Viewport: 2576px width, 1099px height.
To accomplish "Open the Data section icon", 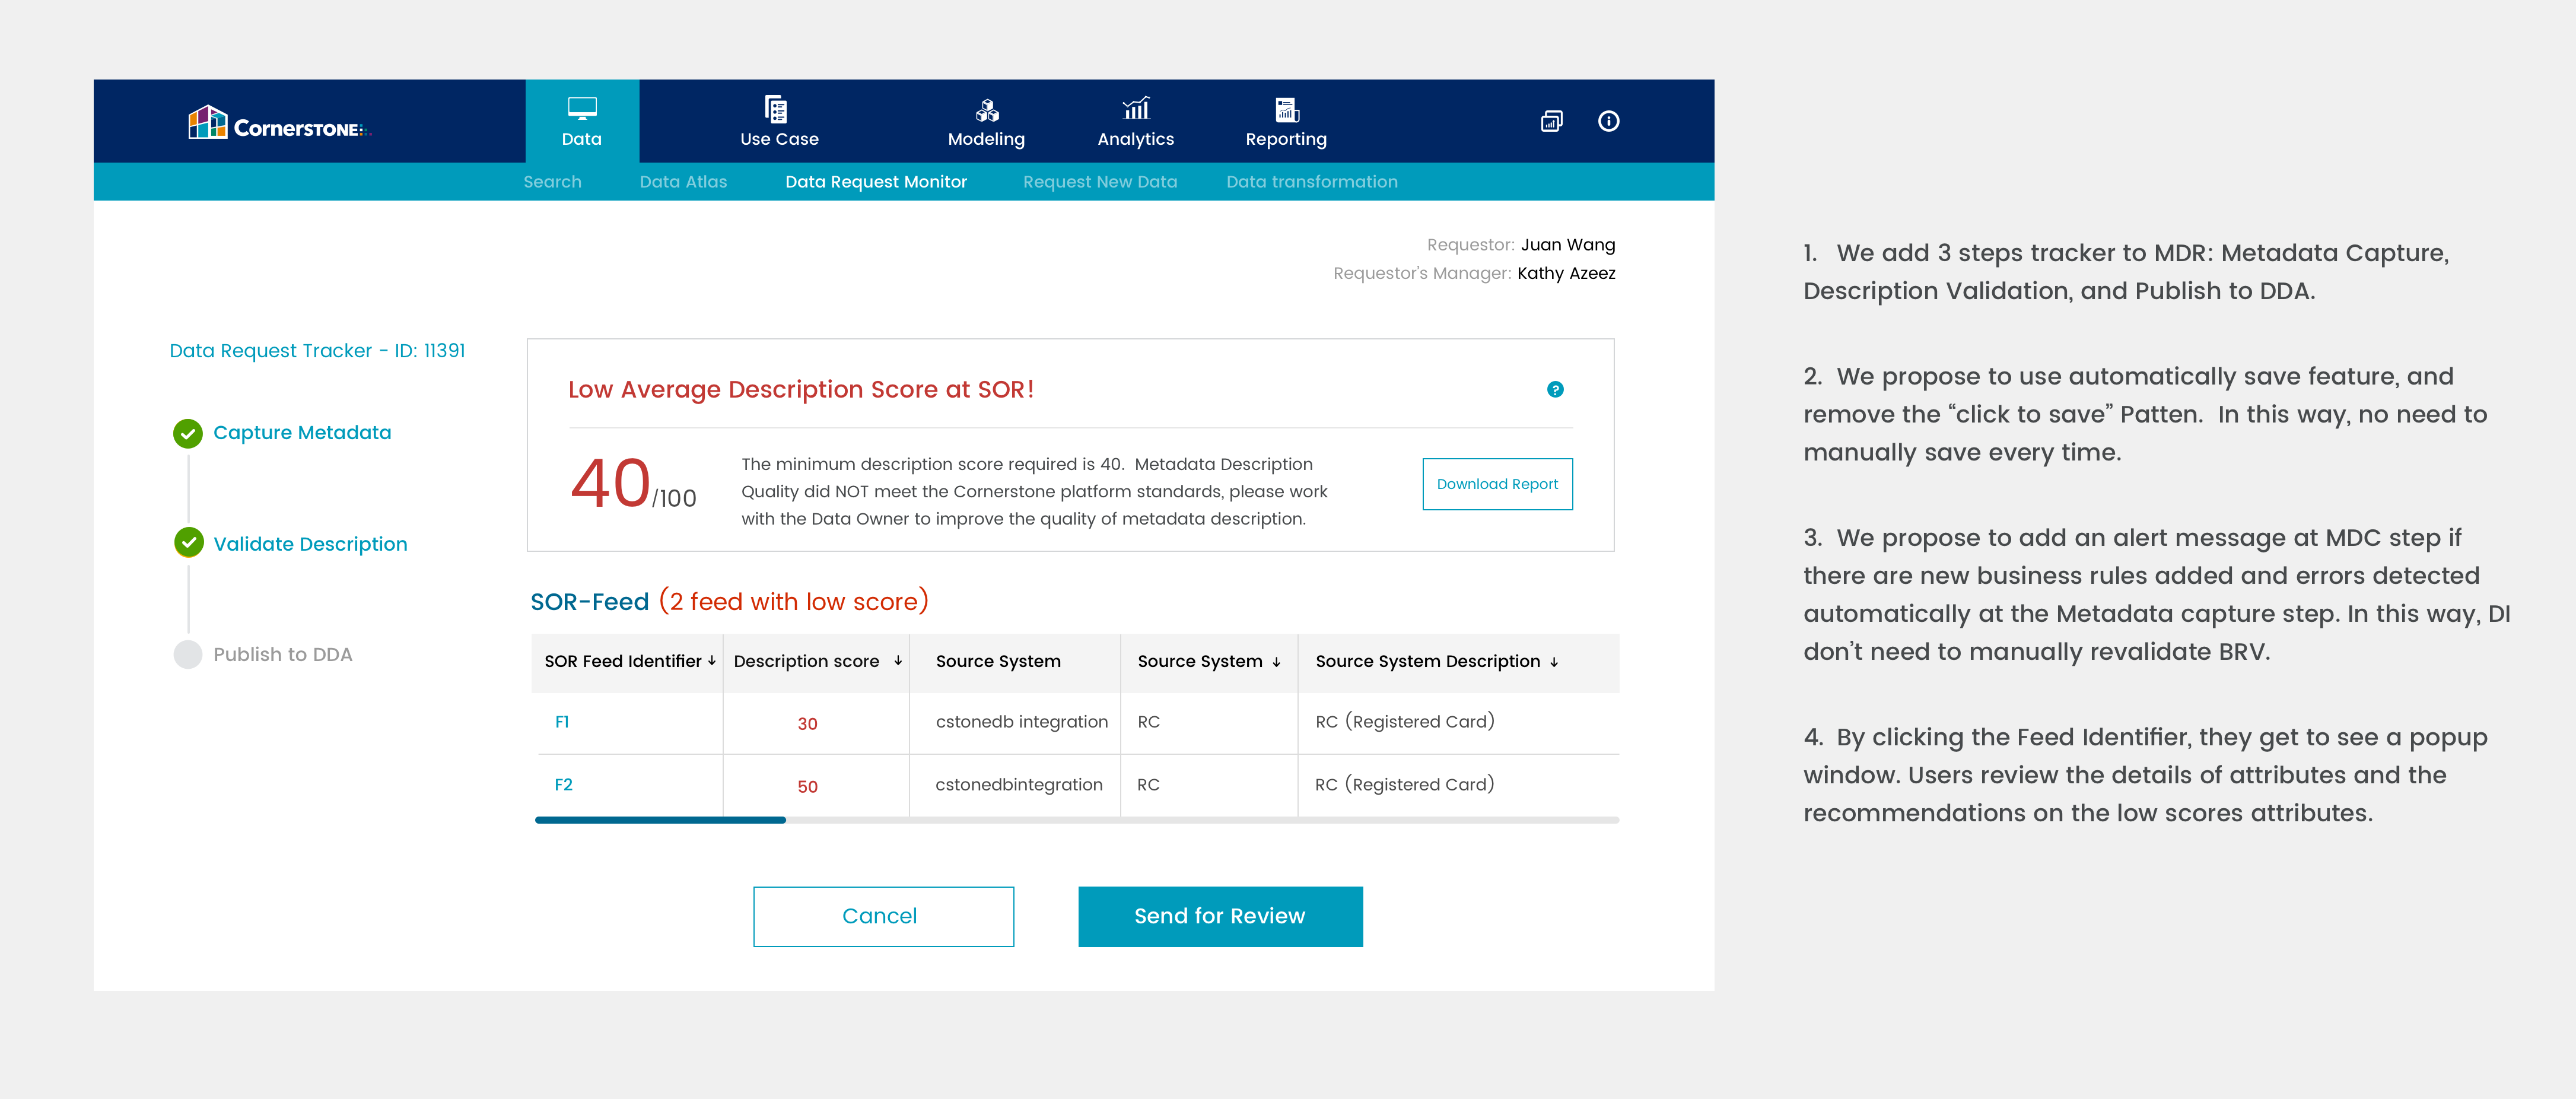I will click(582, 108).
